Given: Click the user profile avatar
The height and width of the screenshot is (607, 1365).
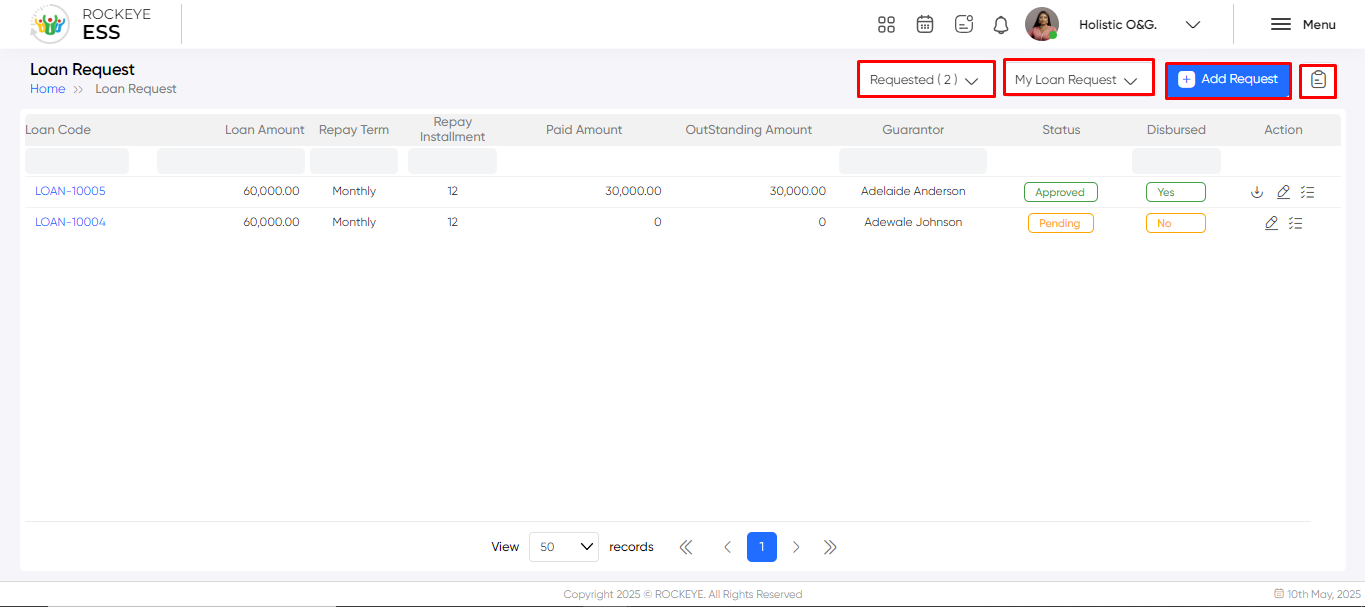Looking at the screenshot, I should pyautogui.click(x=1042, y=25).
